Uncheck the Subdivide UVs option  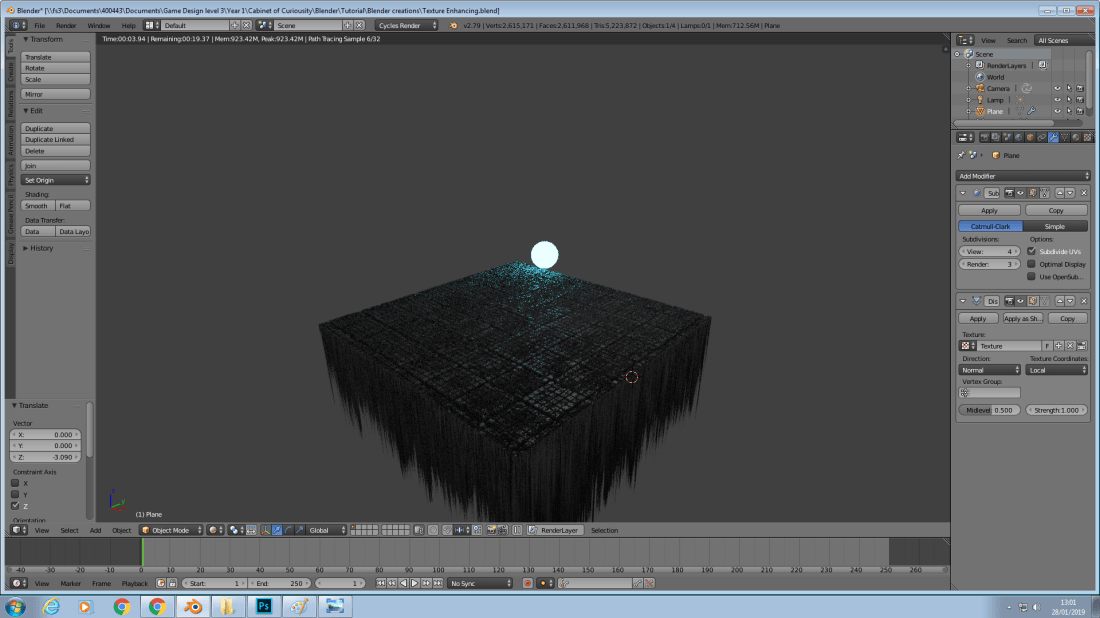click(x=1032, y=251)
